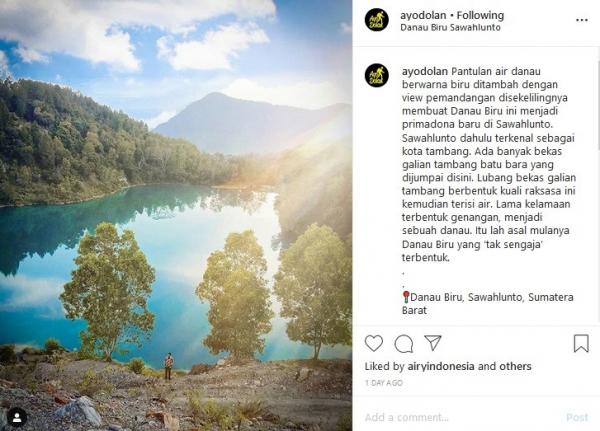
Task: Open the three-dot more options menu
Action: click(x=582, y=20)
